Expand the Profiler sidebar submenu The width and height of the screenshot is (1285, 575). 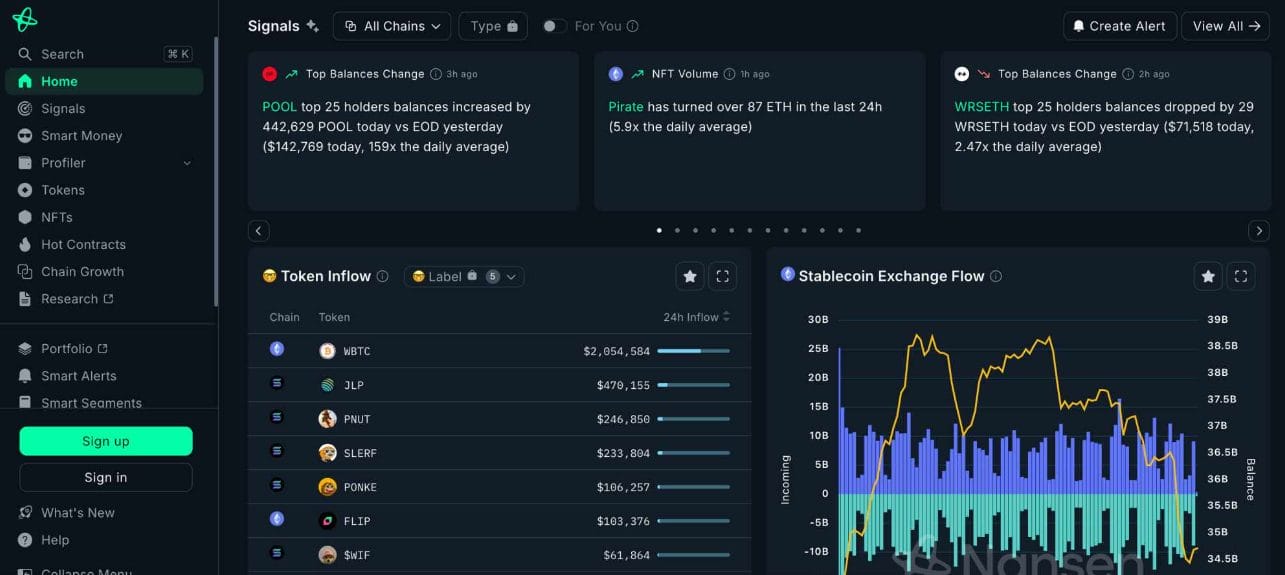(187, 163)
